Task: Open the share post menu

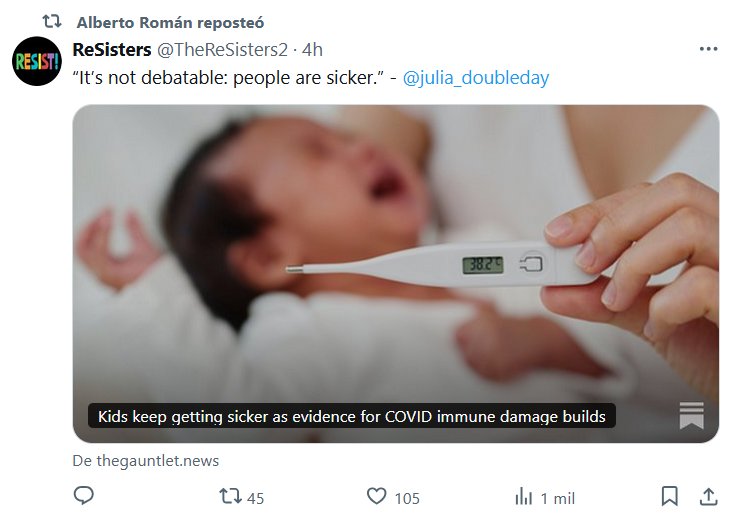Action: point(708,496)
